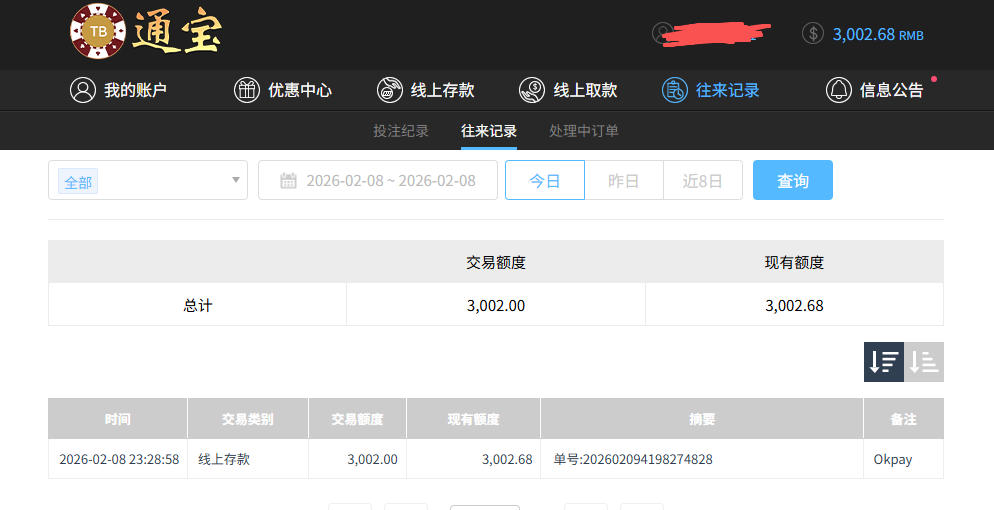Click the dollar coin balance icon
Image resolution: width=994 pixels, height=510 pixels.
(x=813, y=33)
